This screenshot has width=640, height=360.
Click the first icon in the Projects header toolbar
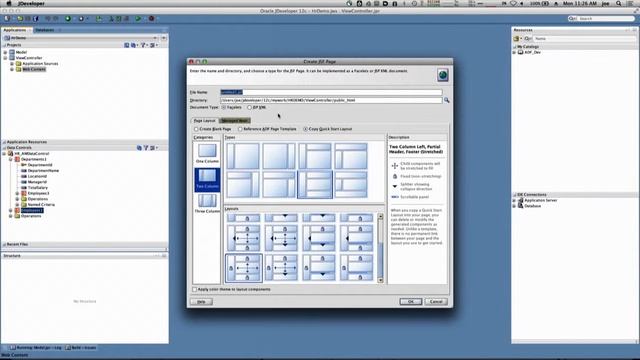pyautogui.click(x=127, y=45)
